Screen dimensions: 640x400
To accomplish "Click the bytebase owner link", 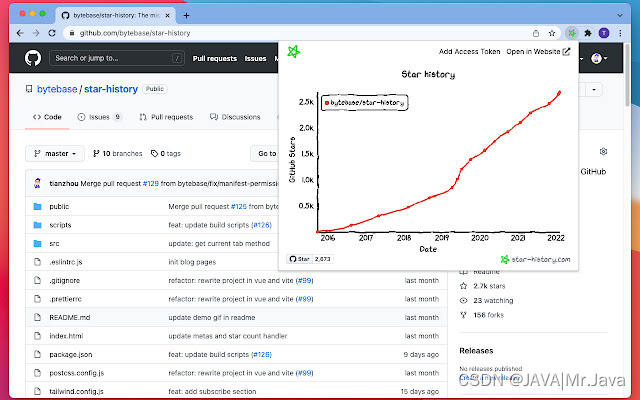I will (x=57, y=89).
